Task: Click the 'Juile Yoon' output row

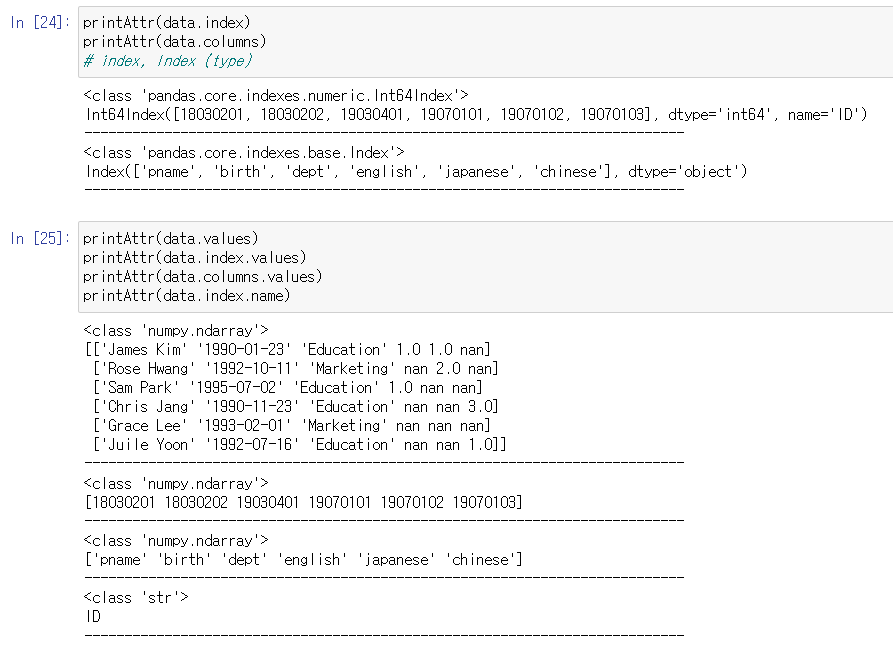Action: (x=300, y=444)
